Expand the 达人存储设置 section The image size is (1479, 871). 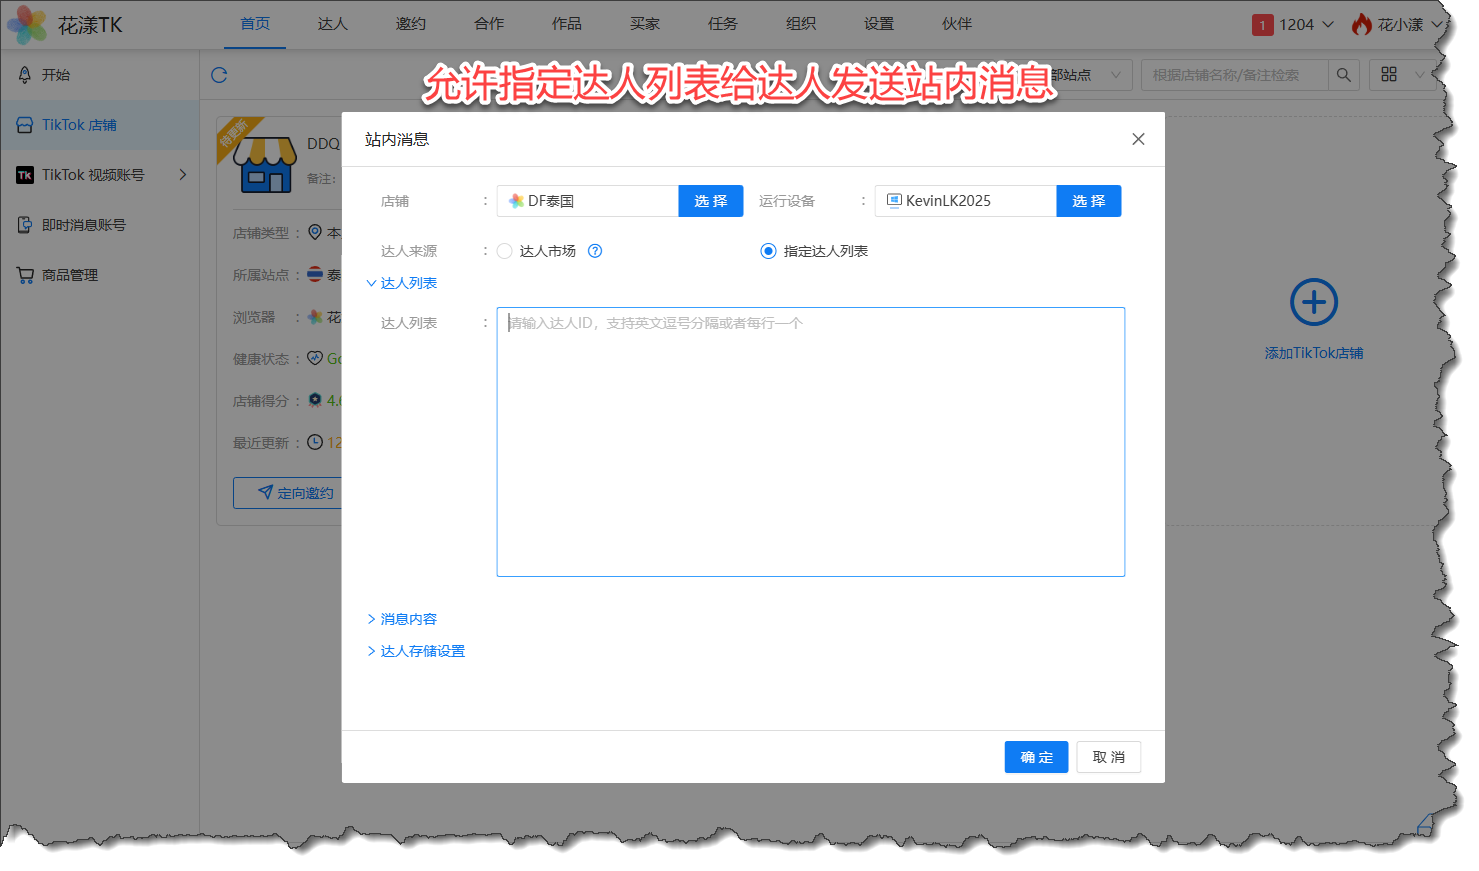coord(416,651)
